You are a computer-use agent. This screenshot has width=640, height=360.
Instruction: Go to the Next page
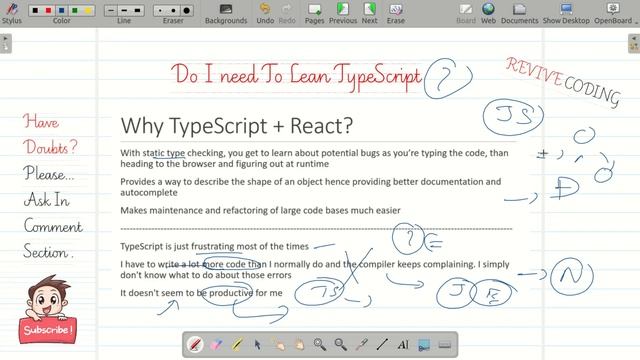[x=369, y=13]
